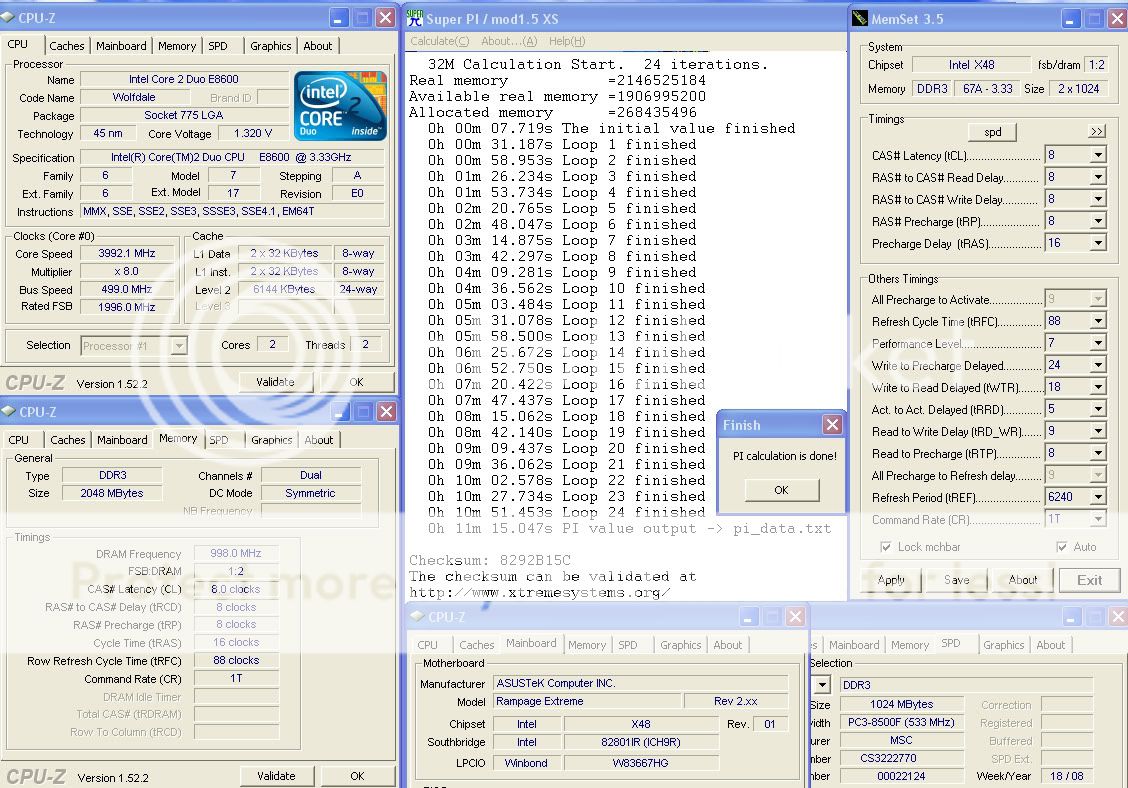Viewport: 1128px width, 788px height.
Task: Toggle the Auto checkbox in MemSet
Action: point(1061,547)
